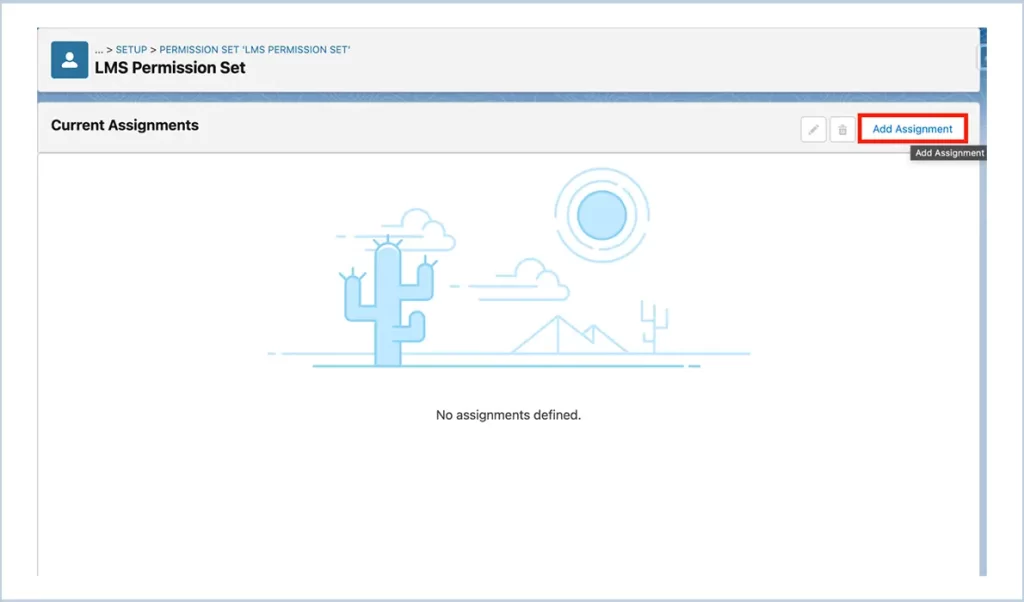Click the blue user permission set icon
This screenshot has height=602, width=1024.
click(x=69, y=60)
